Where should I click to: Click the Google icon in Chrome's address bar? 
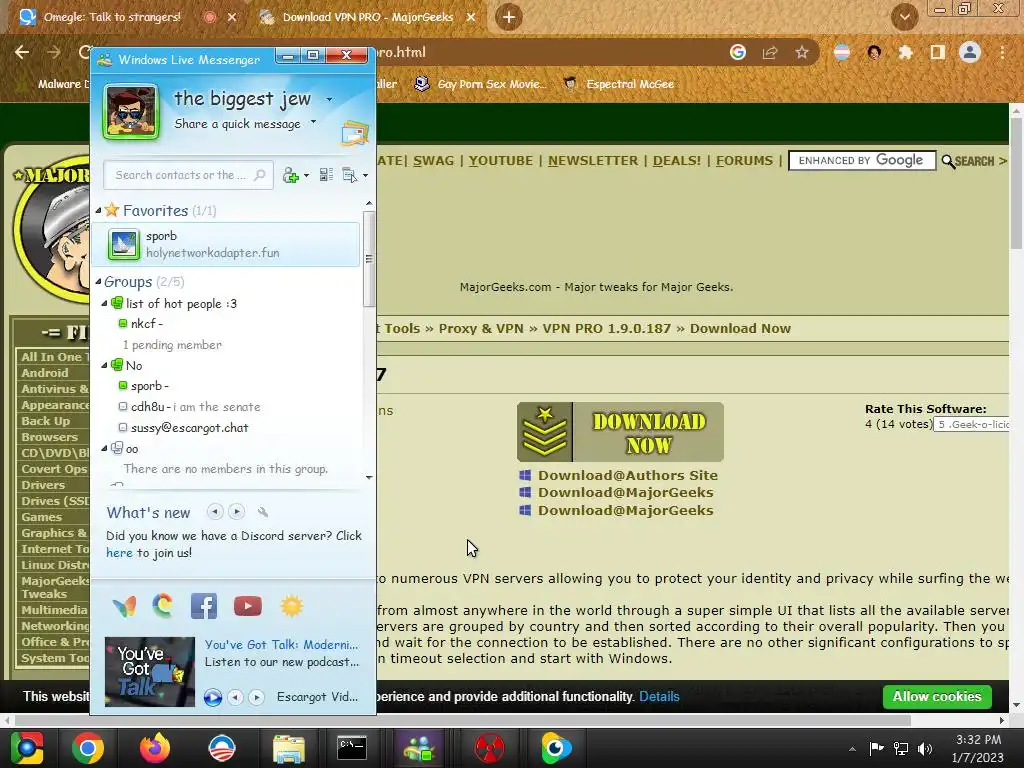[x=738, y=52]
